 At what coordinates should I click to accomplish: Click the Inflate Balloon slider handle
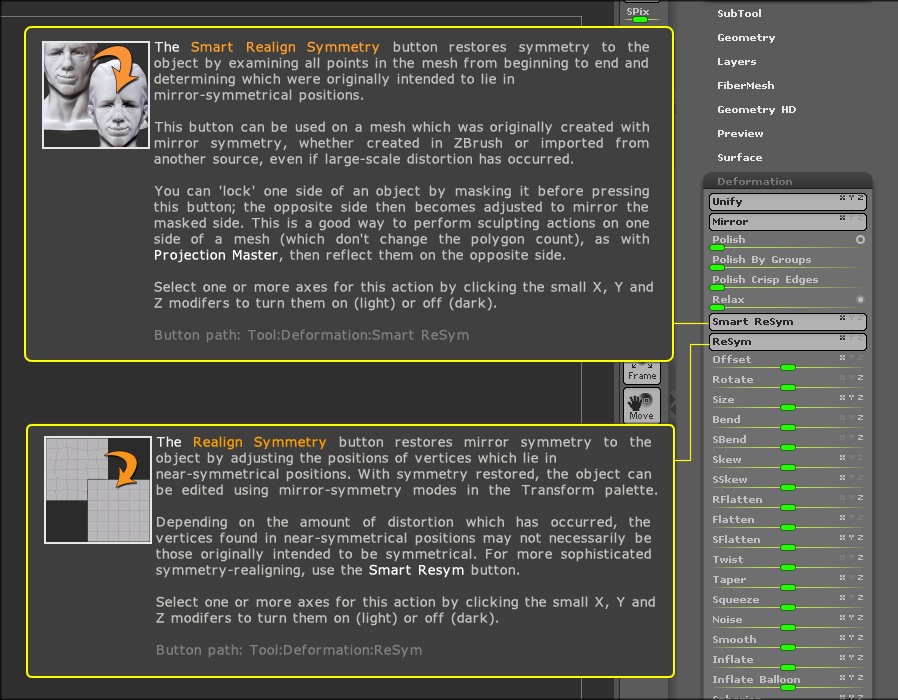pyautogui.click(x=788, y=687)
